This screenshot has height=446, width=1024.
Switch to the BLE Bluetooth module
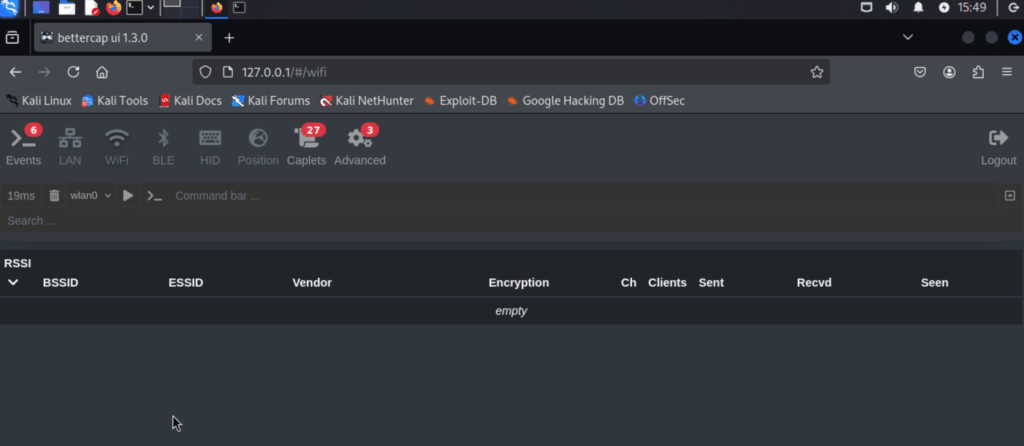tap(163, 141)
